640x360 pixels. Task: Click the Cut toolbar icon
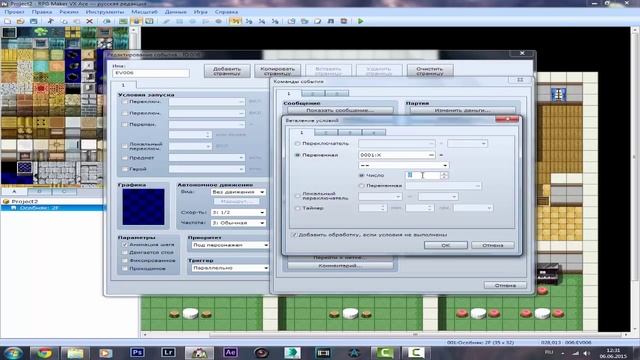[x=51, y=21]
